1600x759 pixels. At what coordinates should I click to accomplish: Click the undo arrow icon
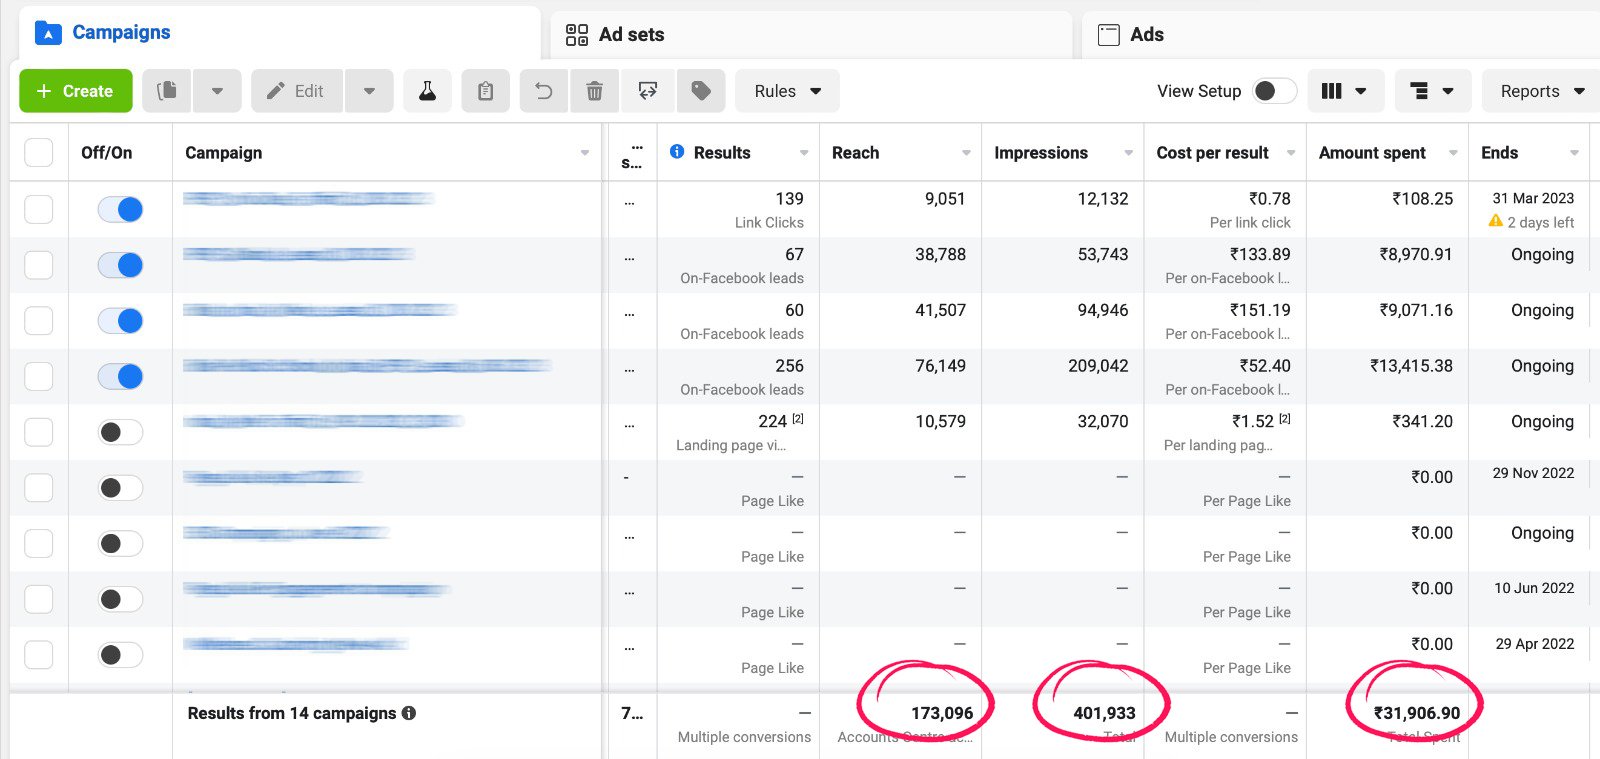click(x=543, y=91)
